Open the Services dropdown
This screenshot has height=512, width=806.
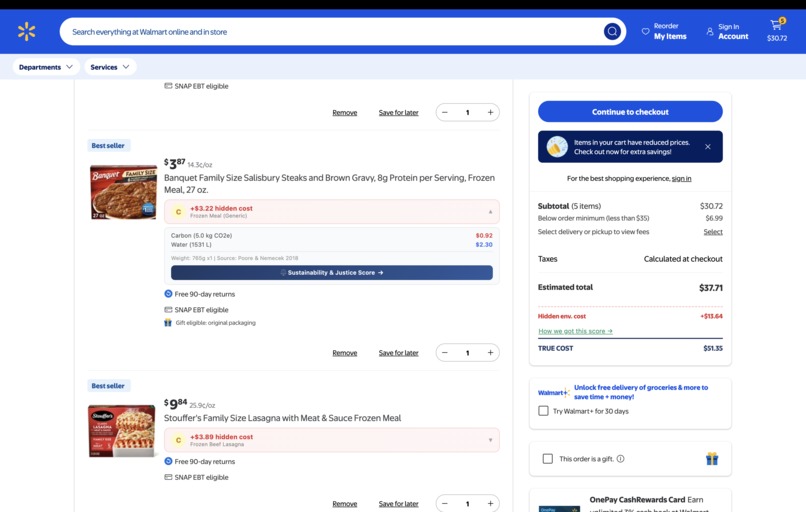(x=110, y=67)
